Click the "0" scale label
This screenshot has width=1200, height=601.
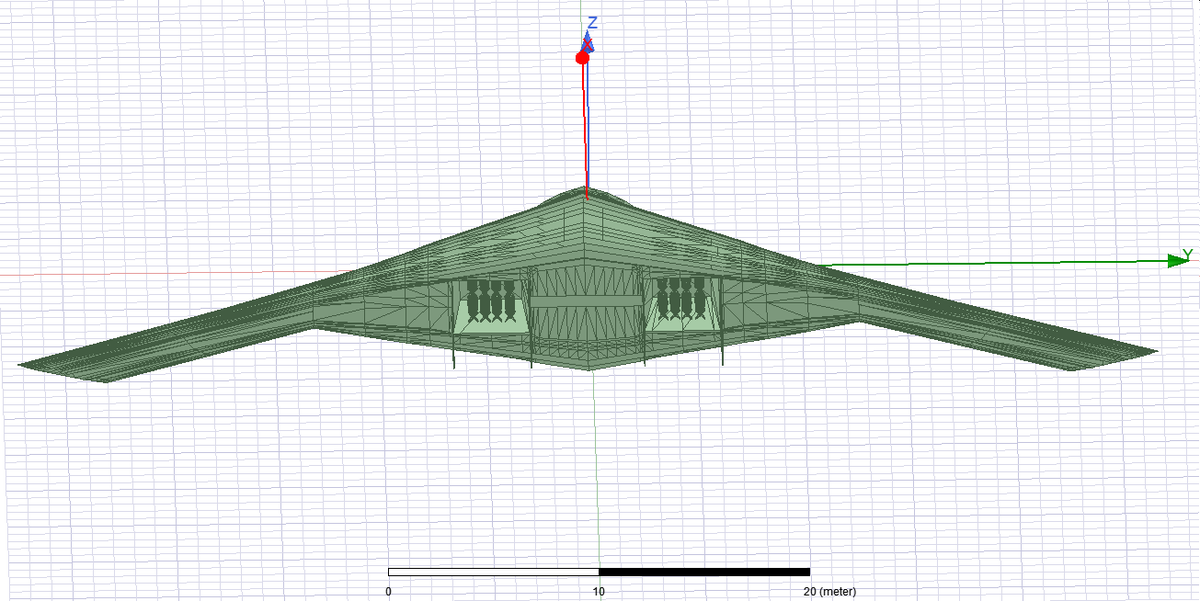[x=388, y=591]
